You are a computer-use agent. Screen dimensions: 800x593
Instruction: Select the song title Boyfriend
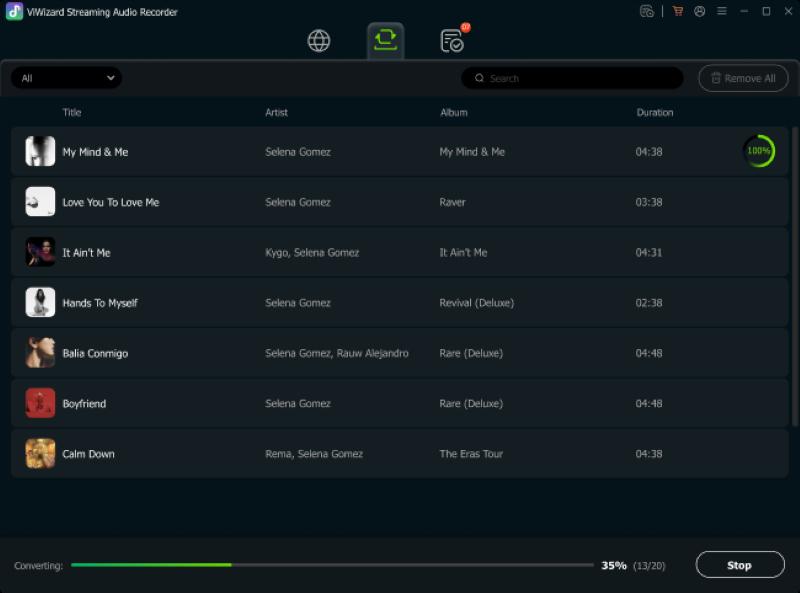[x=84, y=404]
